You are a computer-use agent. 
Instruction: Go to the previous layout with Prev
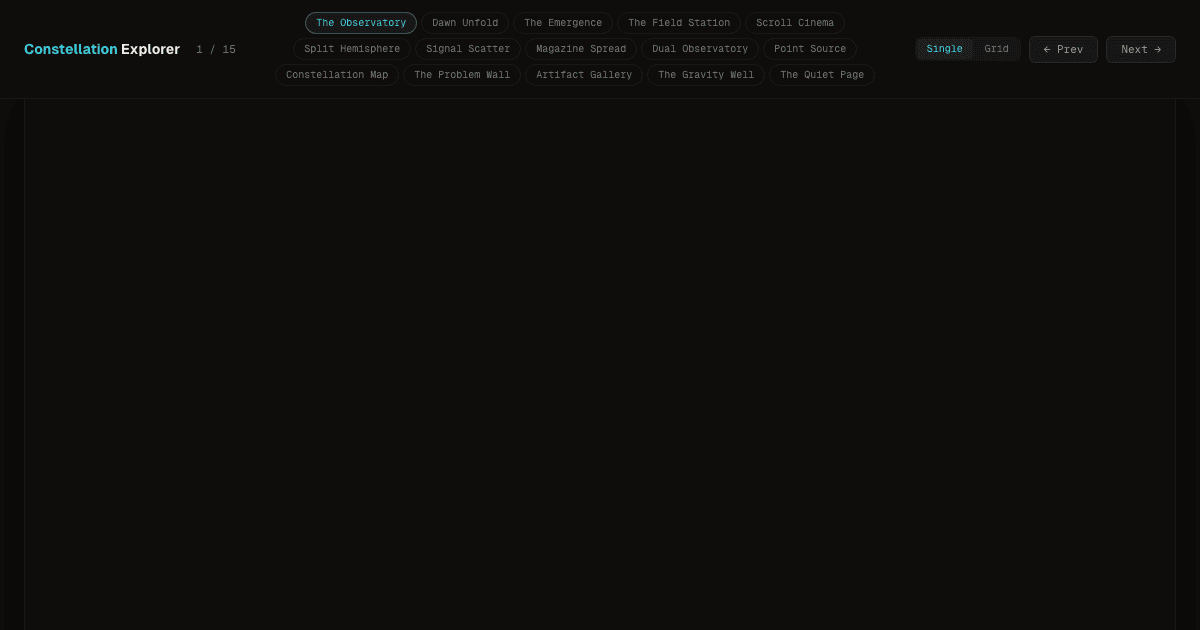click(1063, 49)
